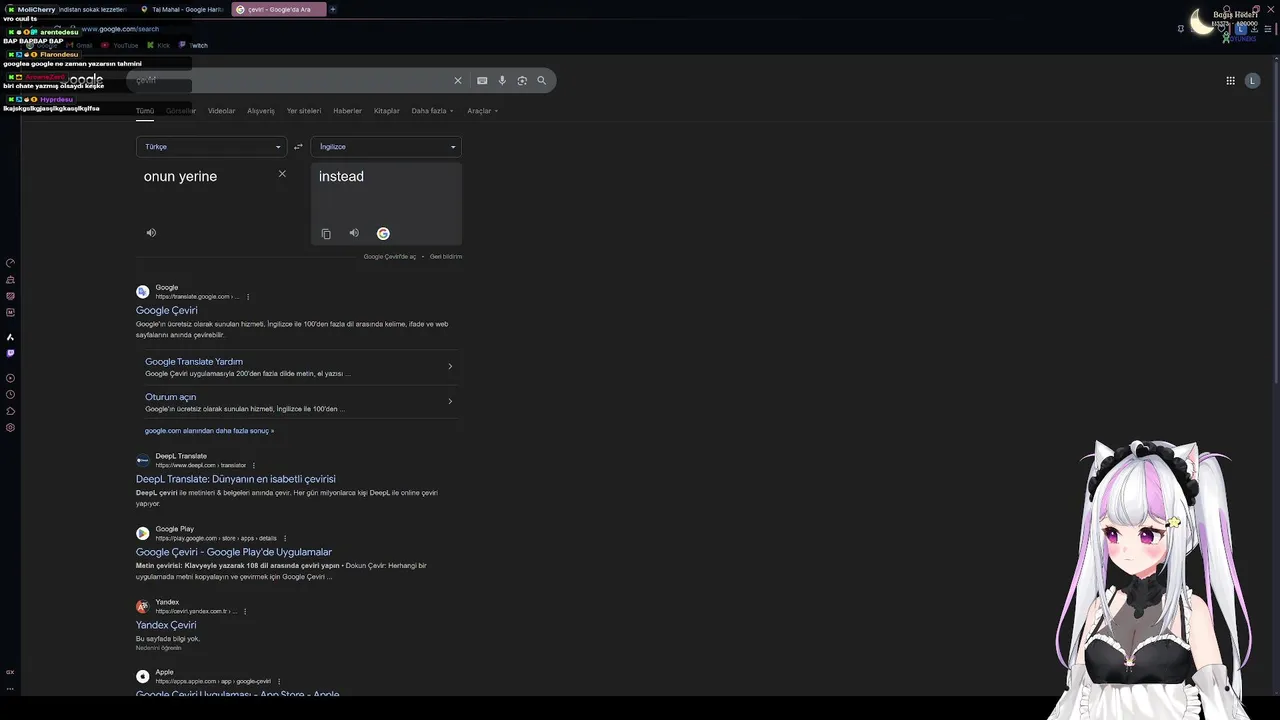Click the magnifier search button
The image size is (1280, 720).
542,80
